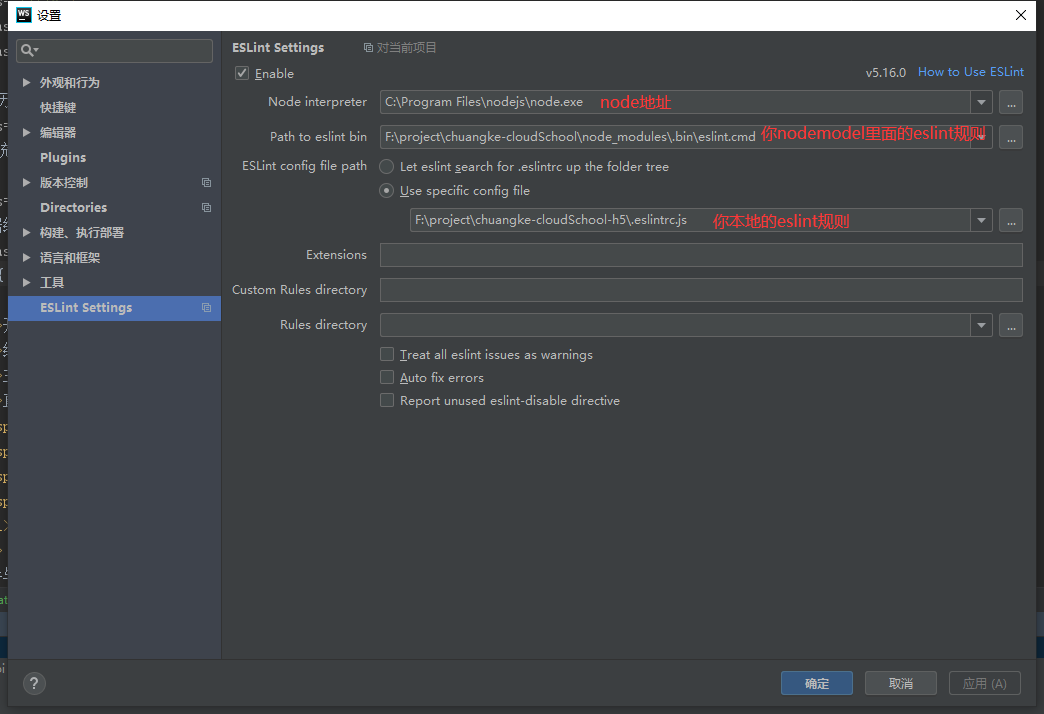Open the How to Use ESLint link
The height and width of the screenshot is (714, 1044).
[971, 72]
